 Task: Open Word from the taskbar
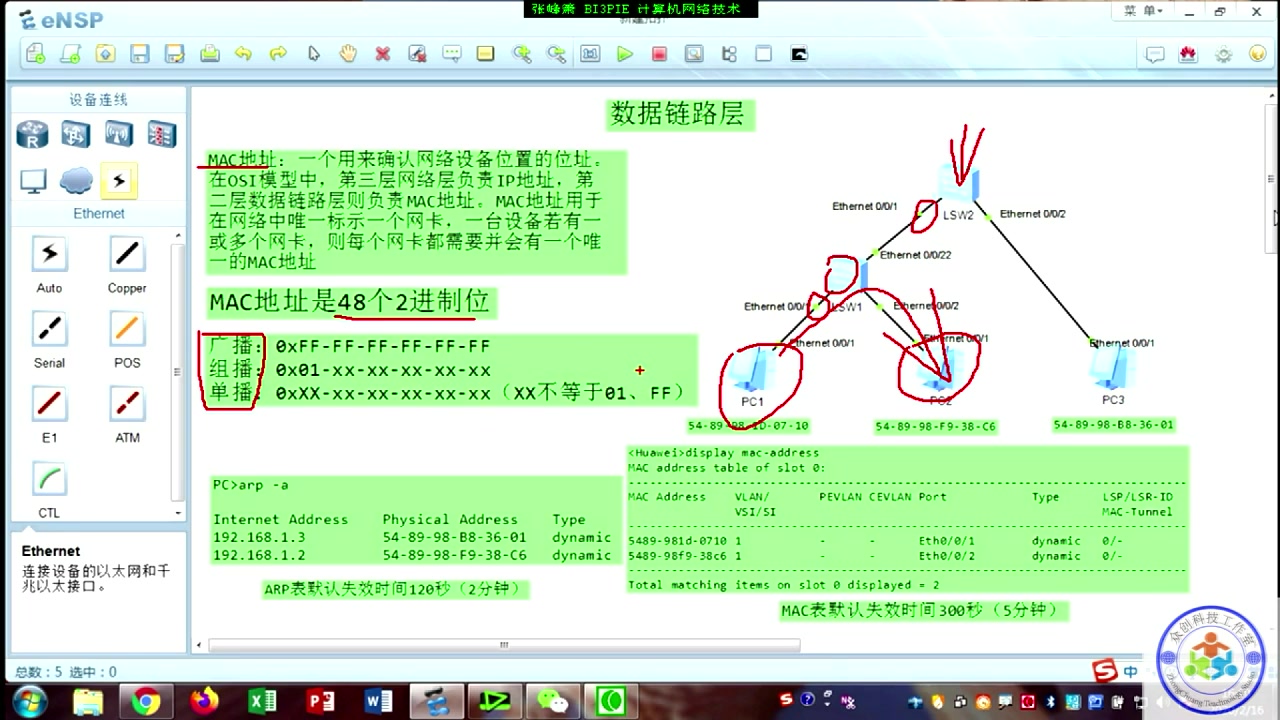[x=379, y=702]
